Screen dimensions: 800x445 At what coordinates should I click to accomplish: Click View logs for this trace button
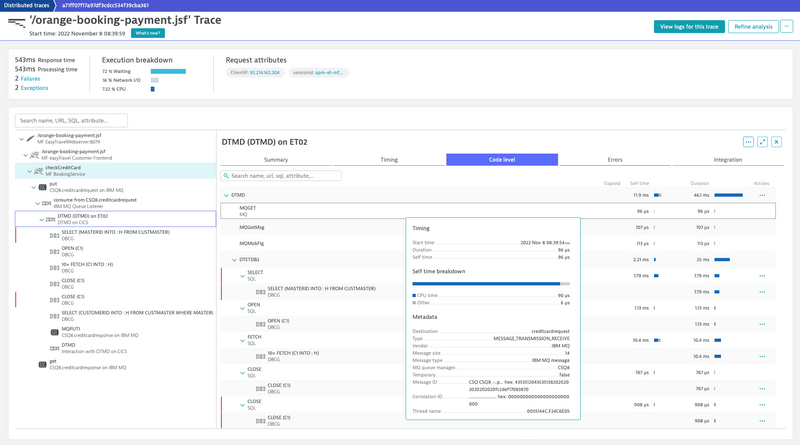click(689, 27)
